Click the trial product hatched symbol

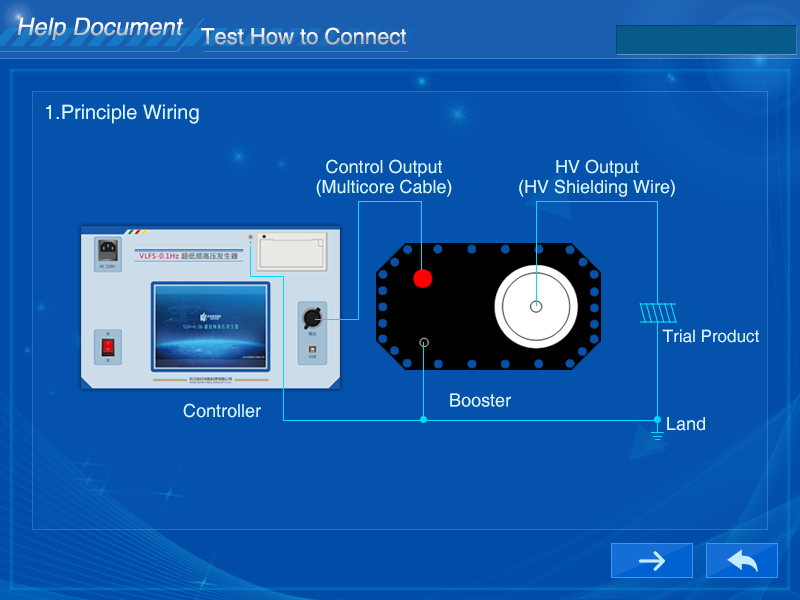point(658,313)
